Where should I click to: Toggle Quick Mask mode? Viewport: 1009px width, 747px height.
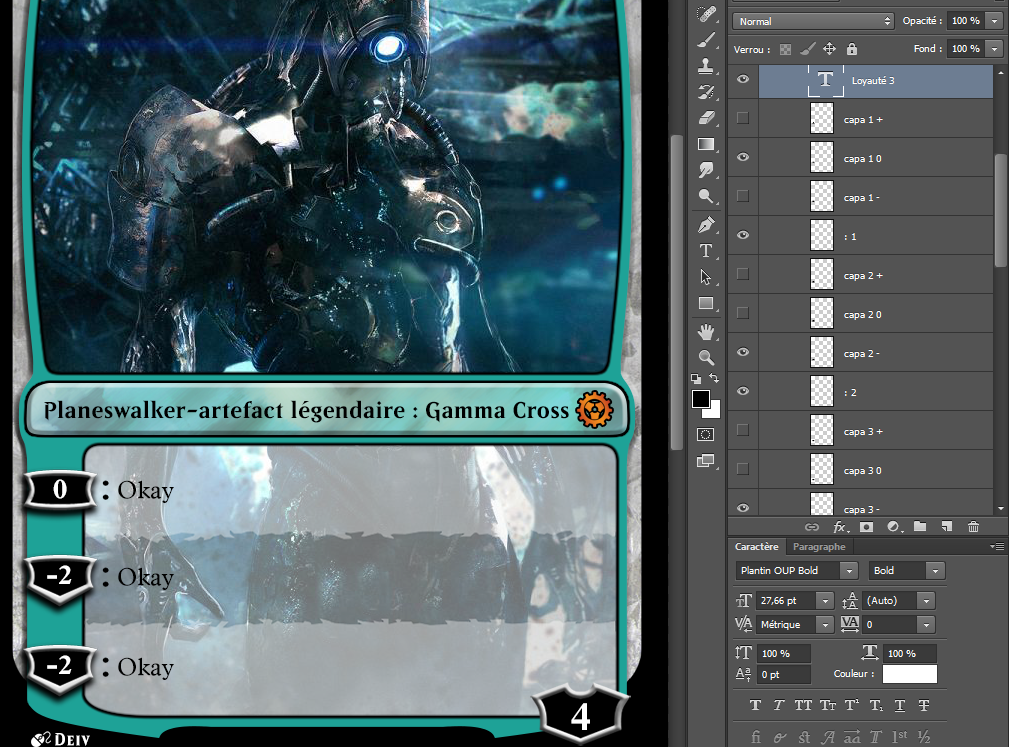705,434
